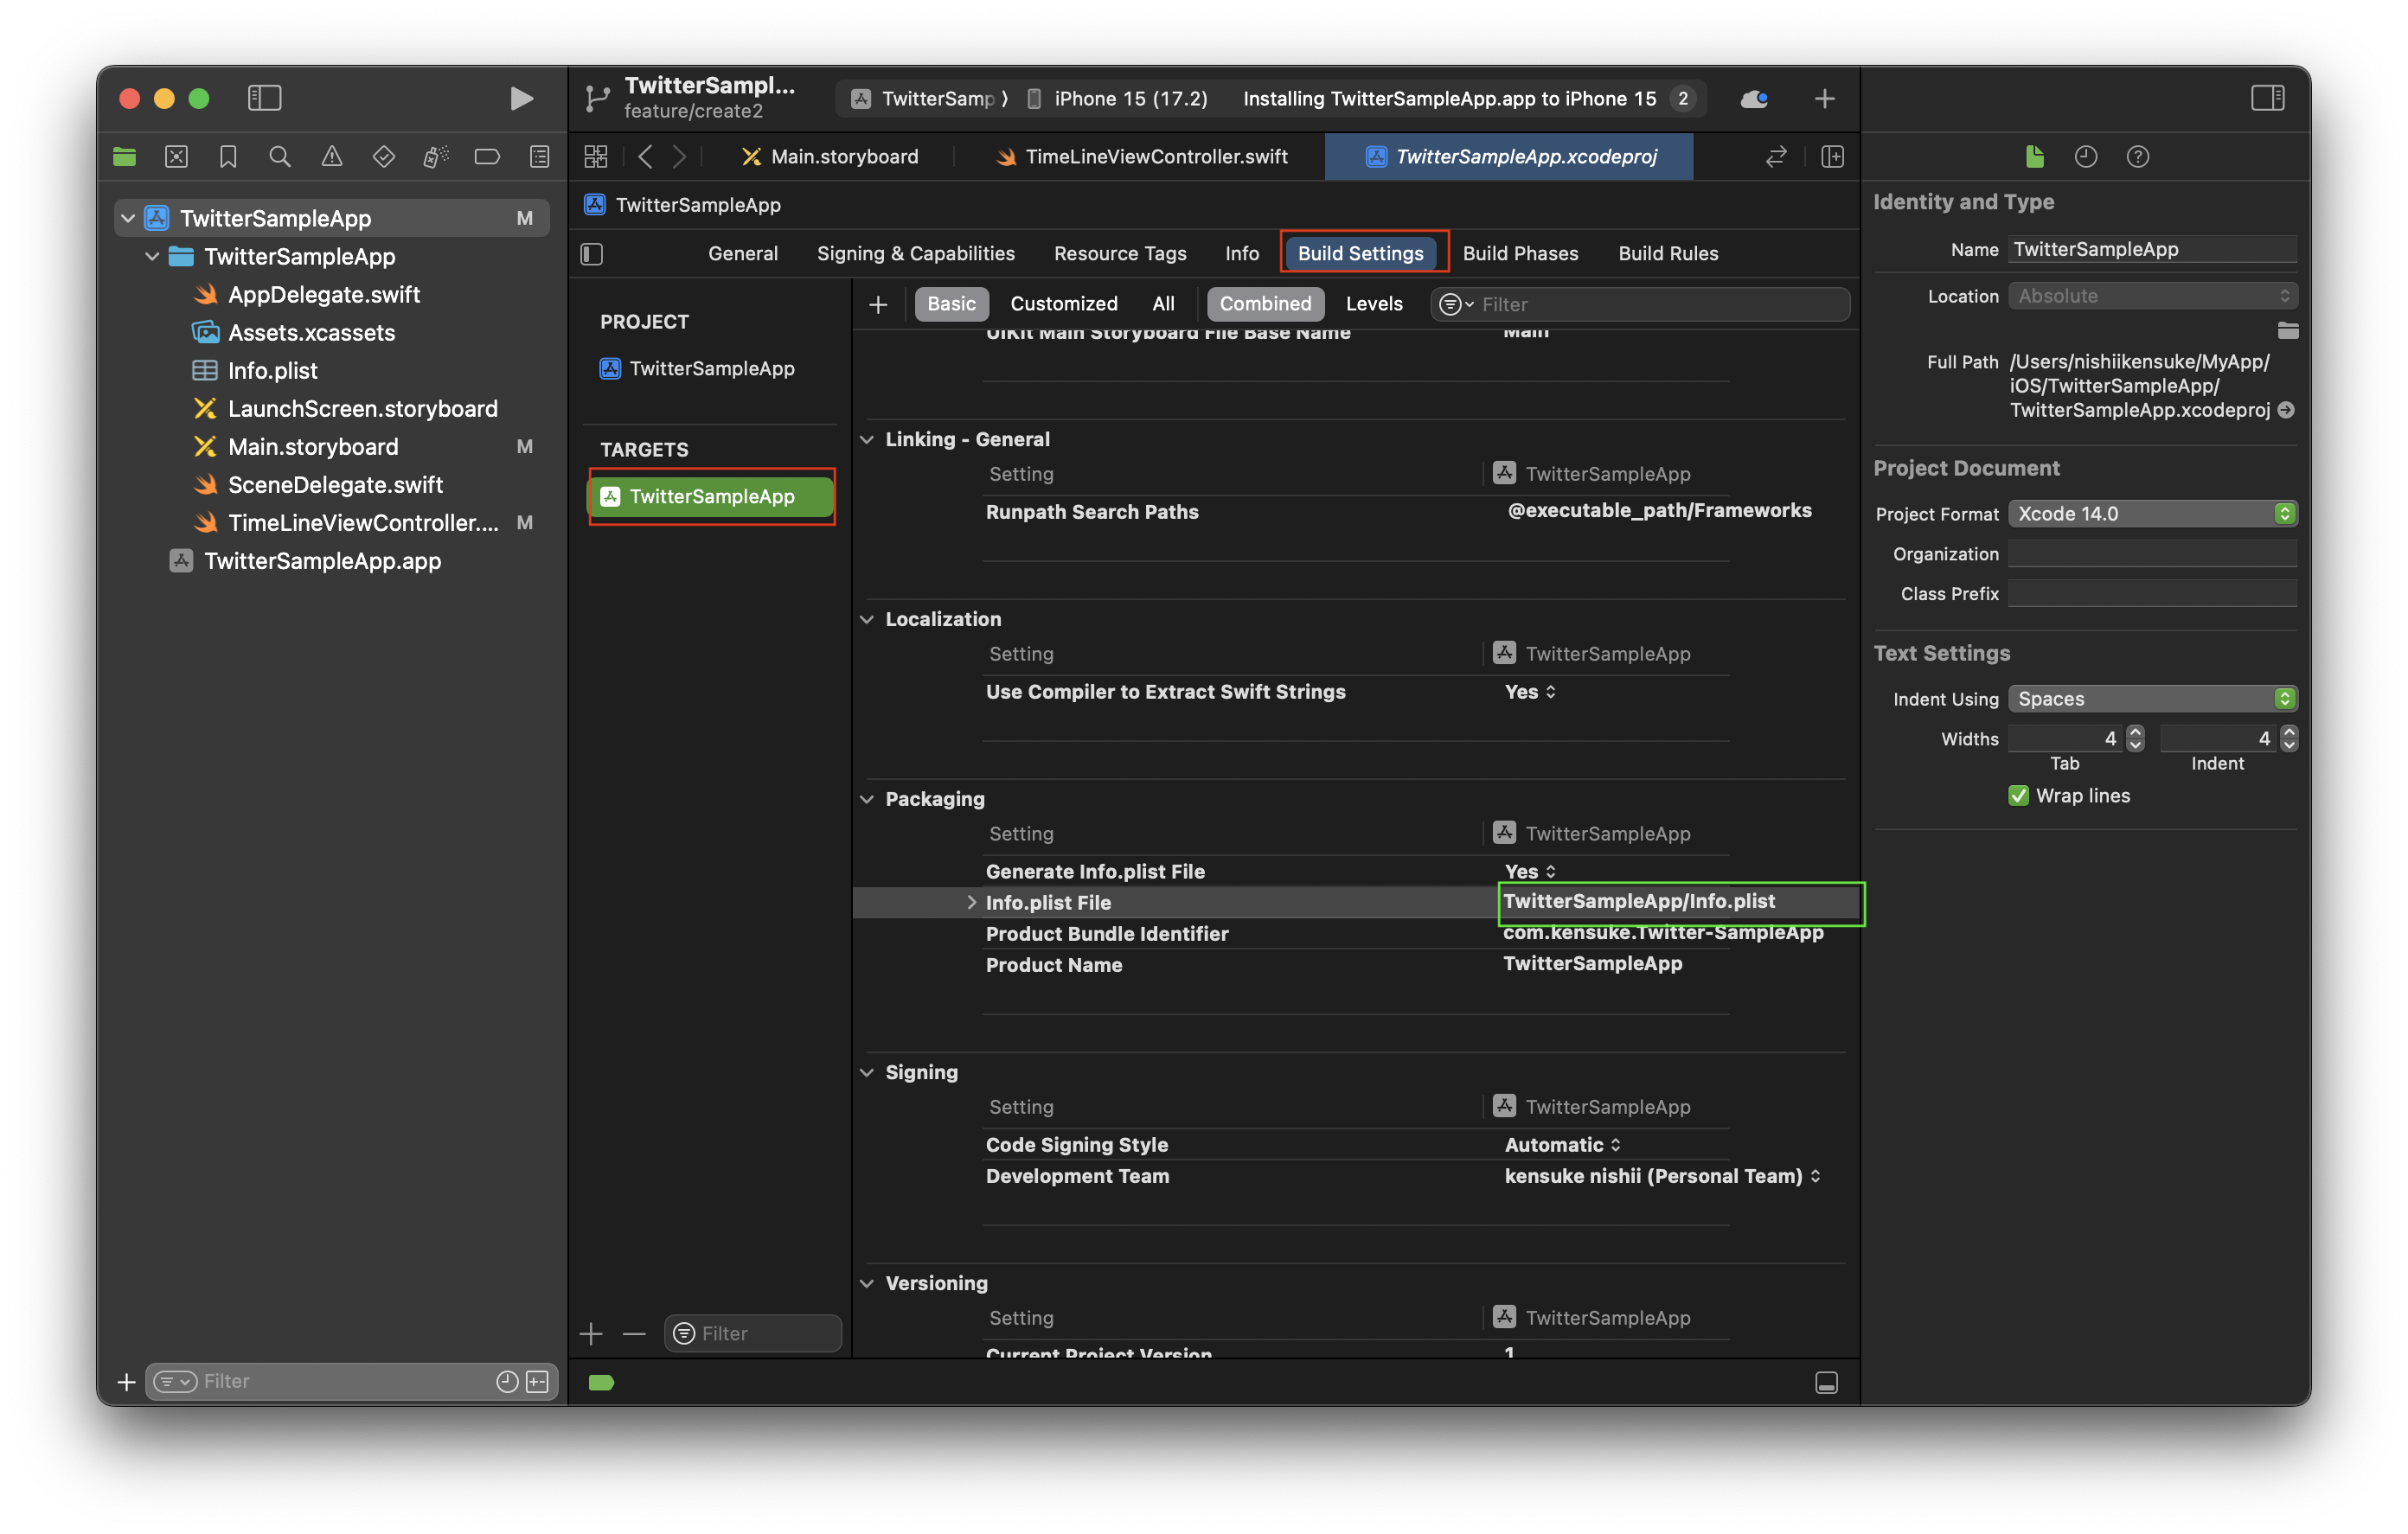Go forward in editor history
Image resolution: width=2408 pixels, height=1534 pixels.
680,157
